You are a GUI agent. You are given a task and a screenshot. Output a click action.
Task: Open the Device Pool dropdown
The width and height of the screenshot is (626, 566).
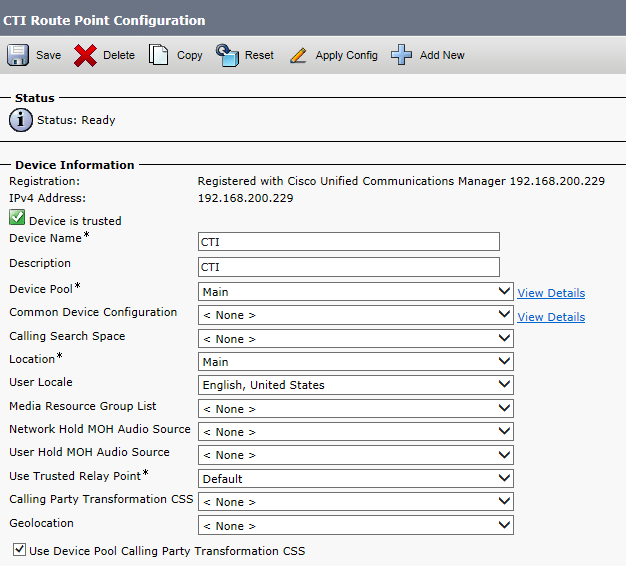click(356, 292)
